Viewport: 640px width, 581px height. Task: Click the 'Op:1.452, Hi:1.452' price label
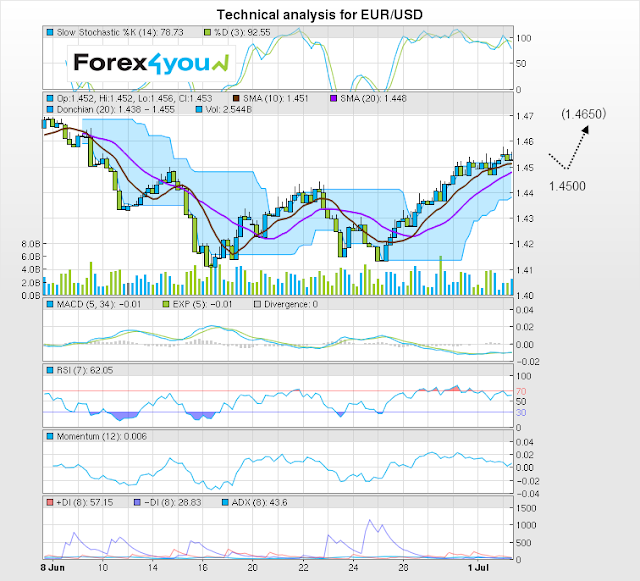(95, 98)
